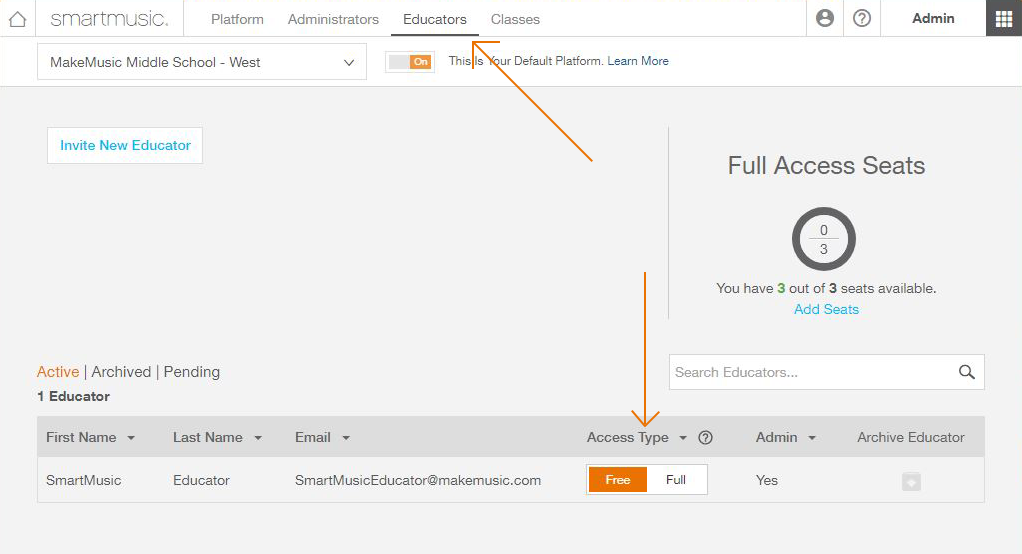Image resolution: width=1022 pixels, height=554 pixels.
Task: Go to the home icon
Action: [x=18, y=19]
